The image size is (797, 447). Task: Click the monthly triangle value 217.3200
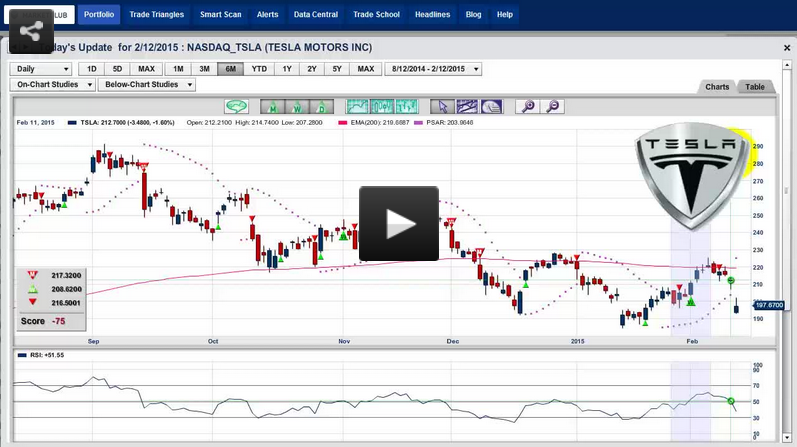(66, 275)
